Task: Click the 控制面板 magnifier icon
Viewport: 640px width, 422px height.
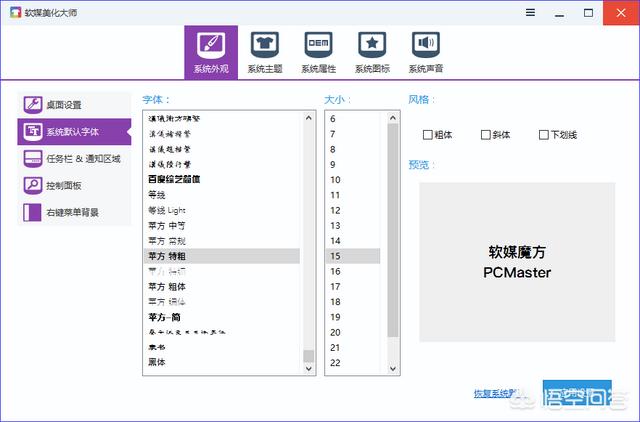Action: pyautogui.click(x=32, y=185)
